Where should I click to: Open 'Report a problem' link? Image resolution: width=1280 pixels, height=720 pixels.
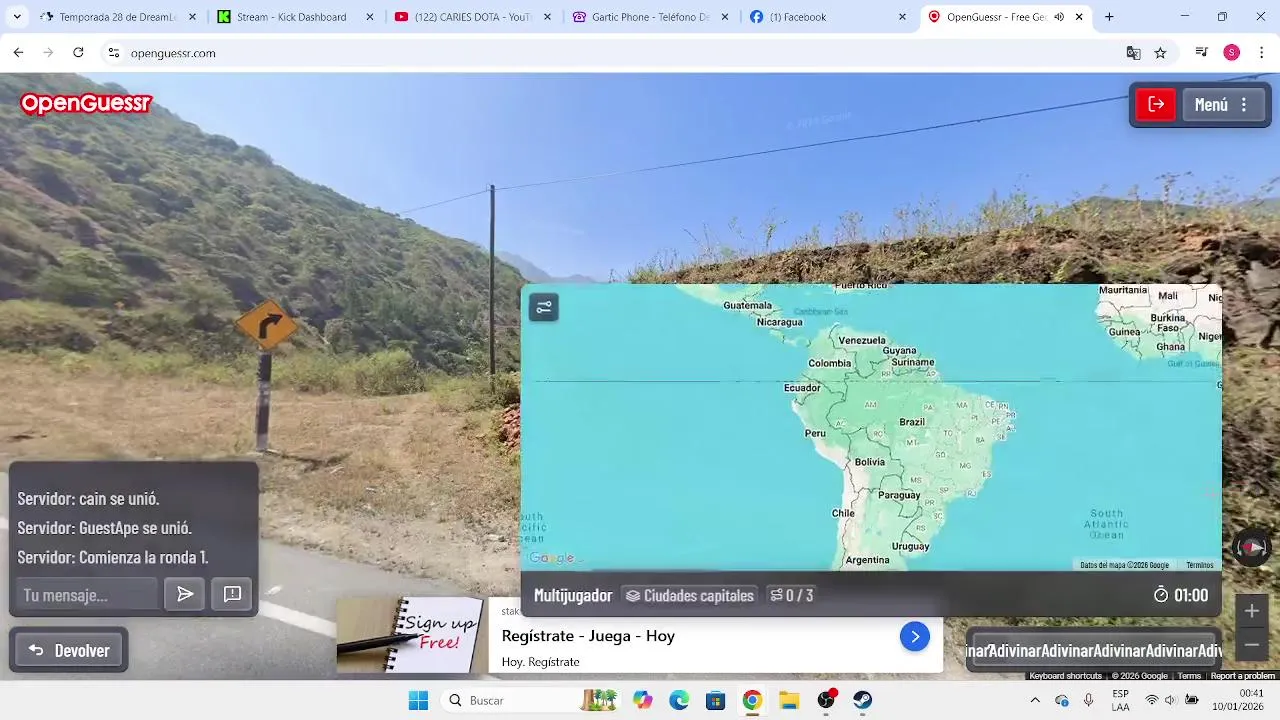click(1243, 676)
